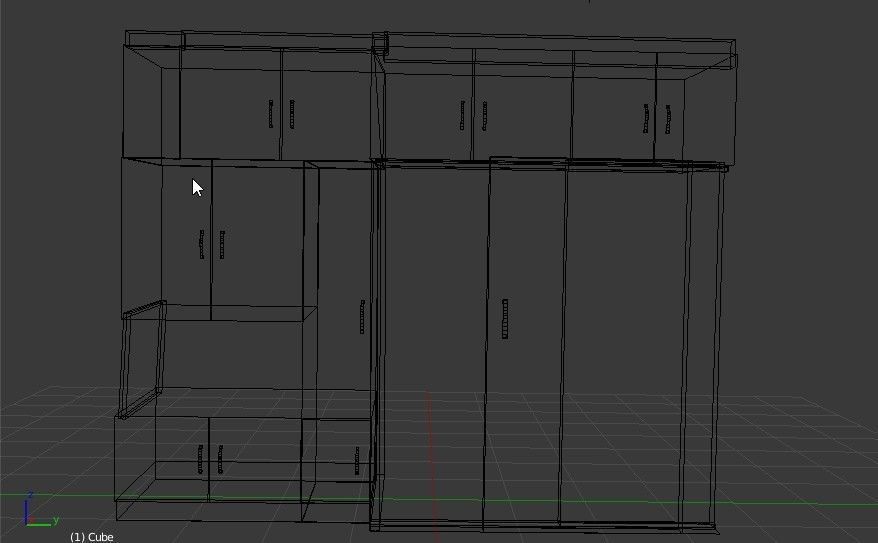Screen dimensions: 878x543
Task: Click the slanted monitor frame wireframe on the desk
Action: click(x=142, y=359)
